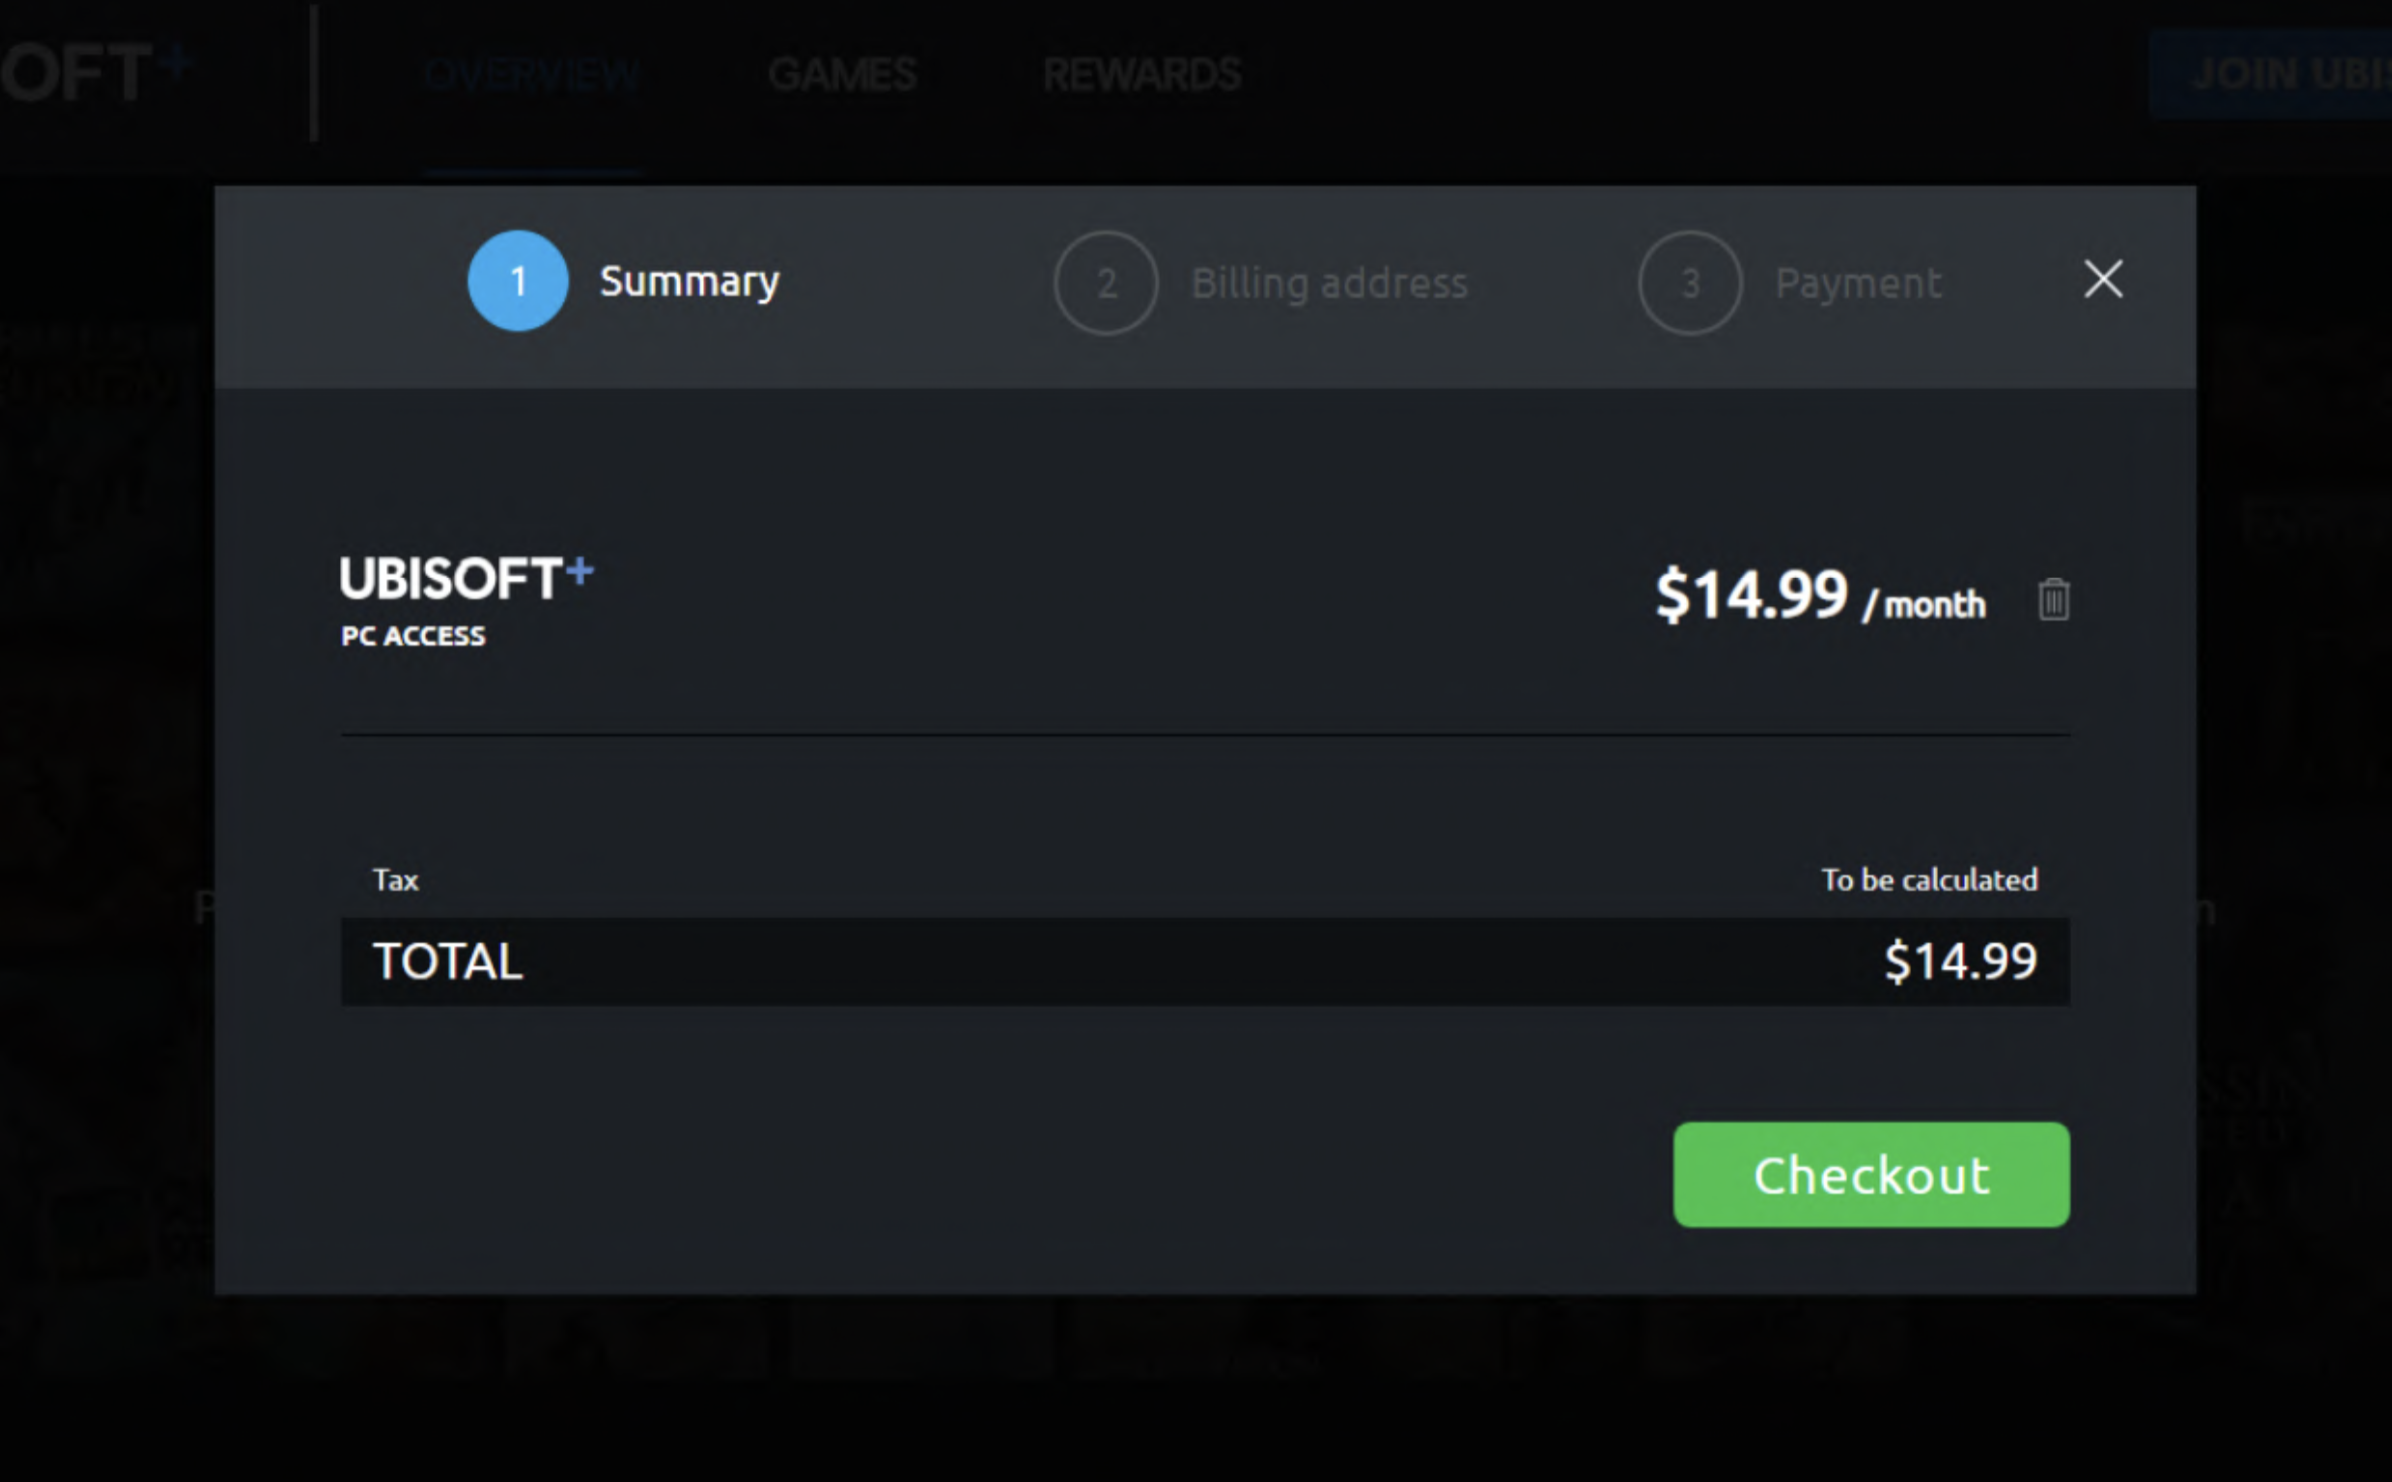Select the Summary step label
The width and height of the screenshot is (2392, 1482).
click(689, 282)
